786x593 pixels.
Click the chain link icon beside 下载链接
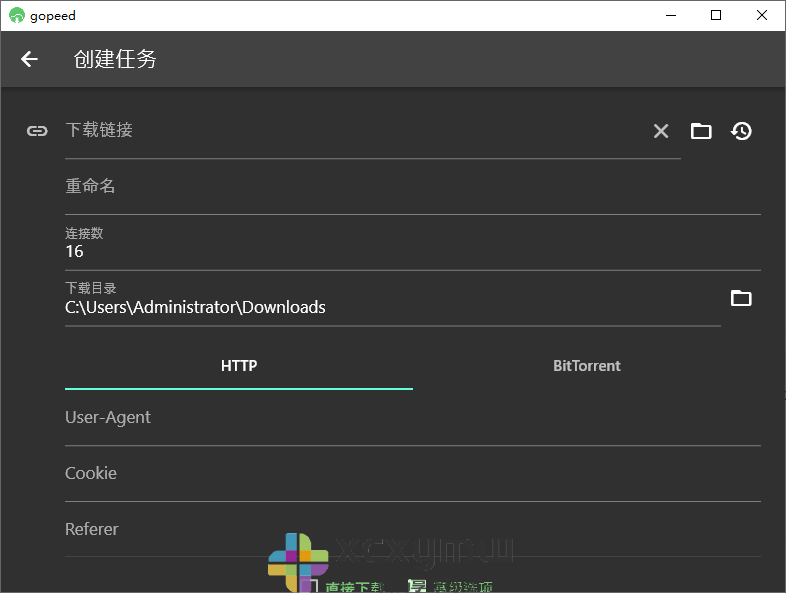coord(37,131)
